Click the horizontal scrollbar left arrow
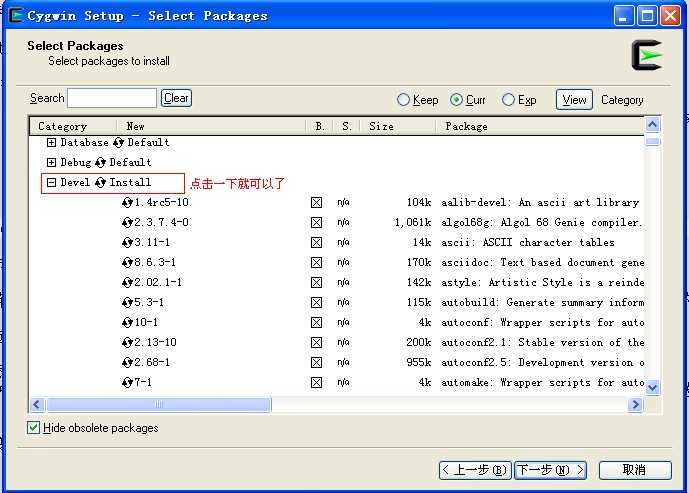 pos(37,405)
